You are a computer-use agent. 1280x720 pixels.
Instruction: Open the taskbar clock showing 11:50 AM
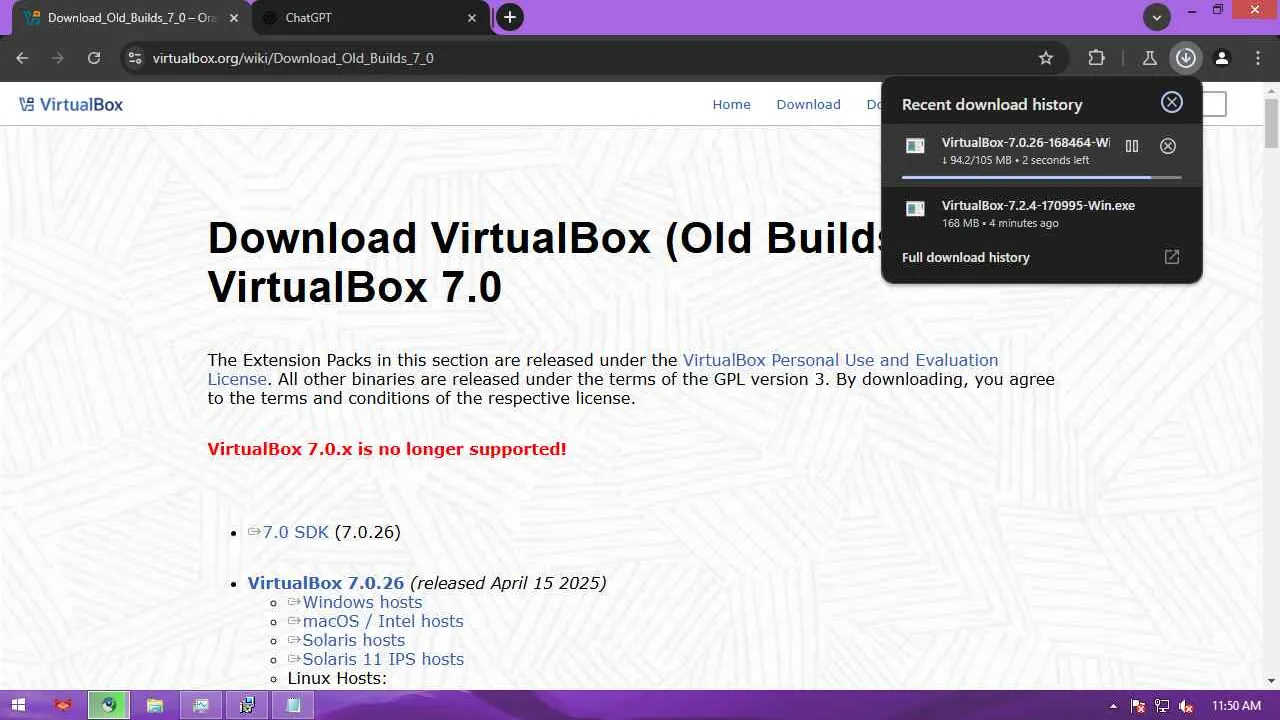1236,706
